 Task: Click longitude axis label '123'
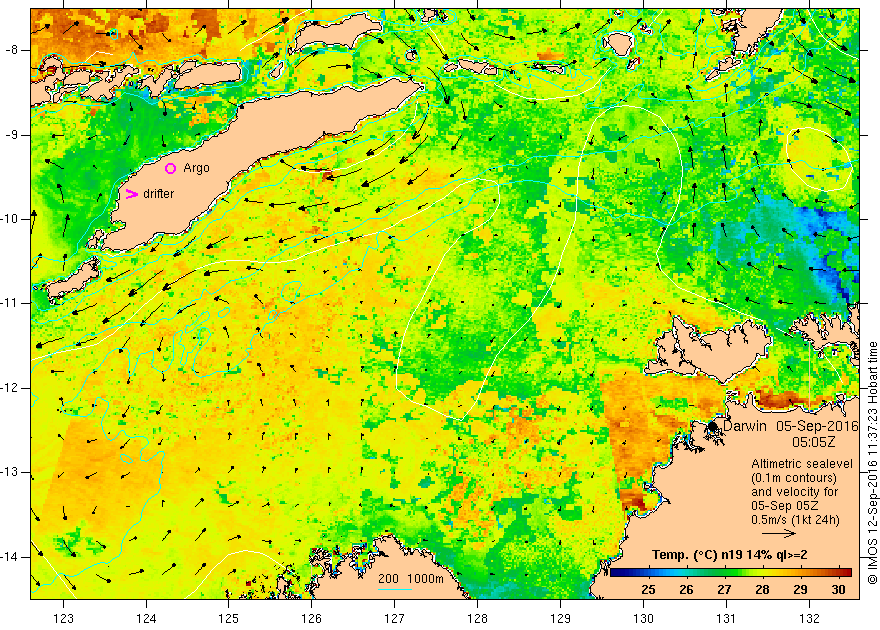point(63,619)
